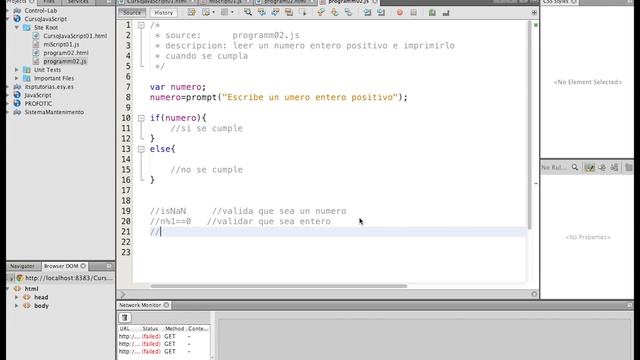Expand the head node arrow in Browser DOM

click(17, 297)
